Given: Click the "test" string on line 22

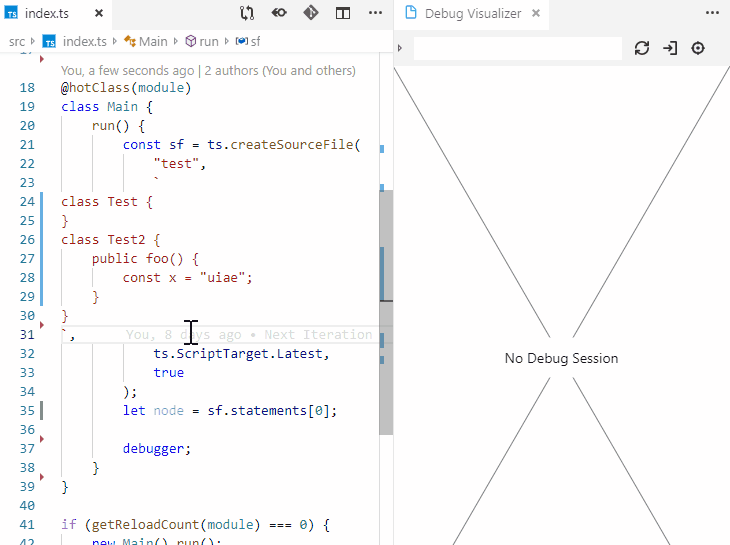Looking at the screenshot, I should pos(176,164).
